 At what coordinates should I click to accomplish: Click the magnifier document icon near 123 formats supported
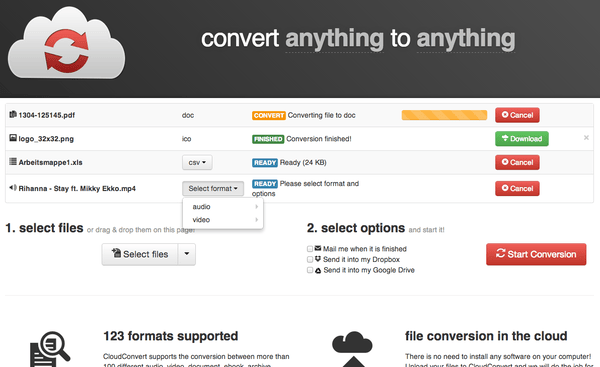click(x=50, y=349)
